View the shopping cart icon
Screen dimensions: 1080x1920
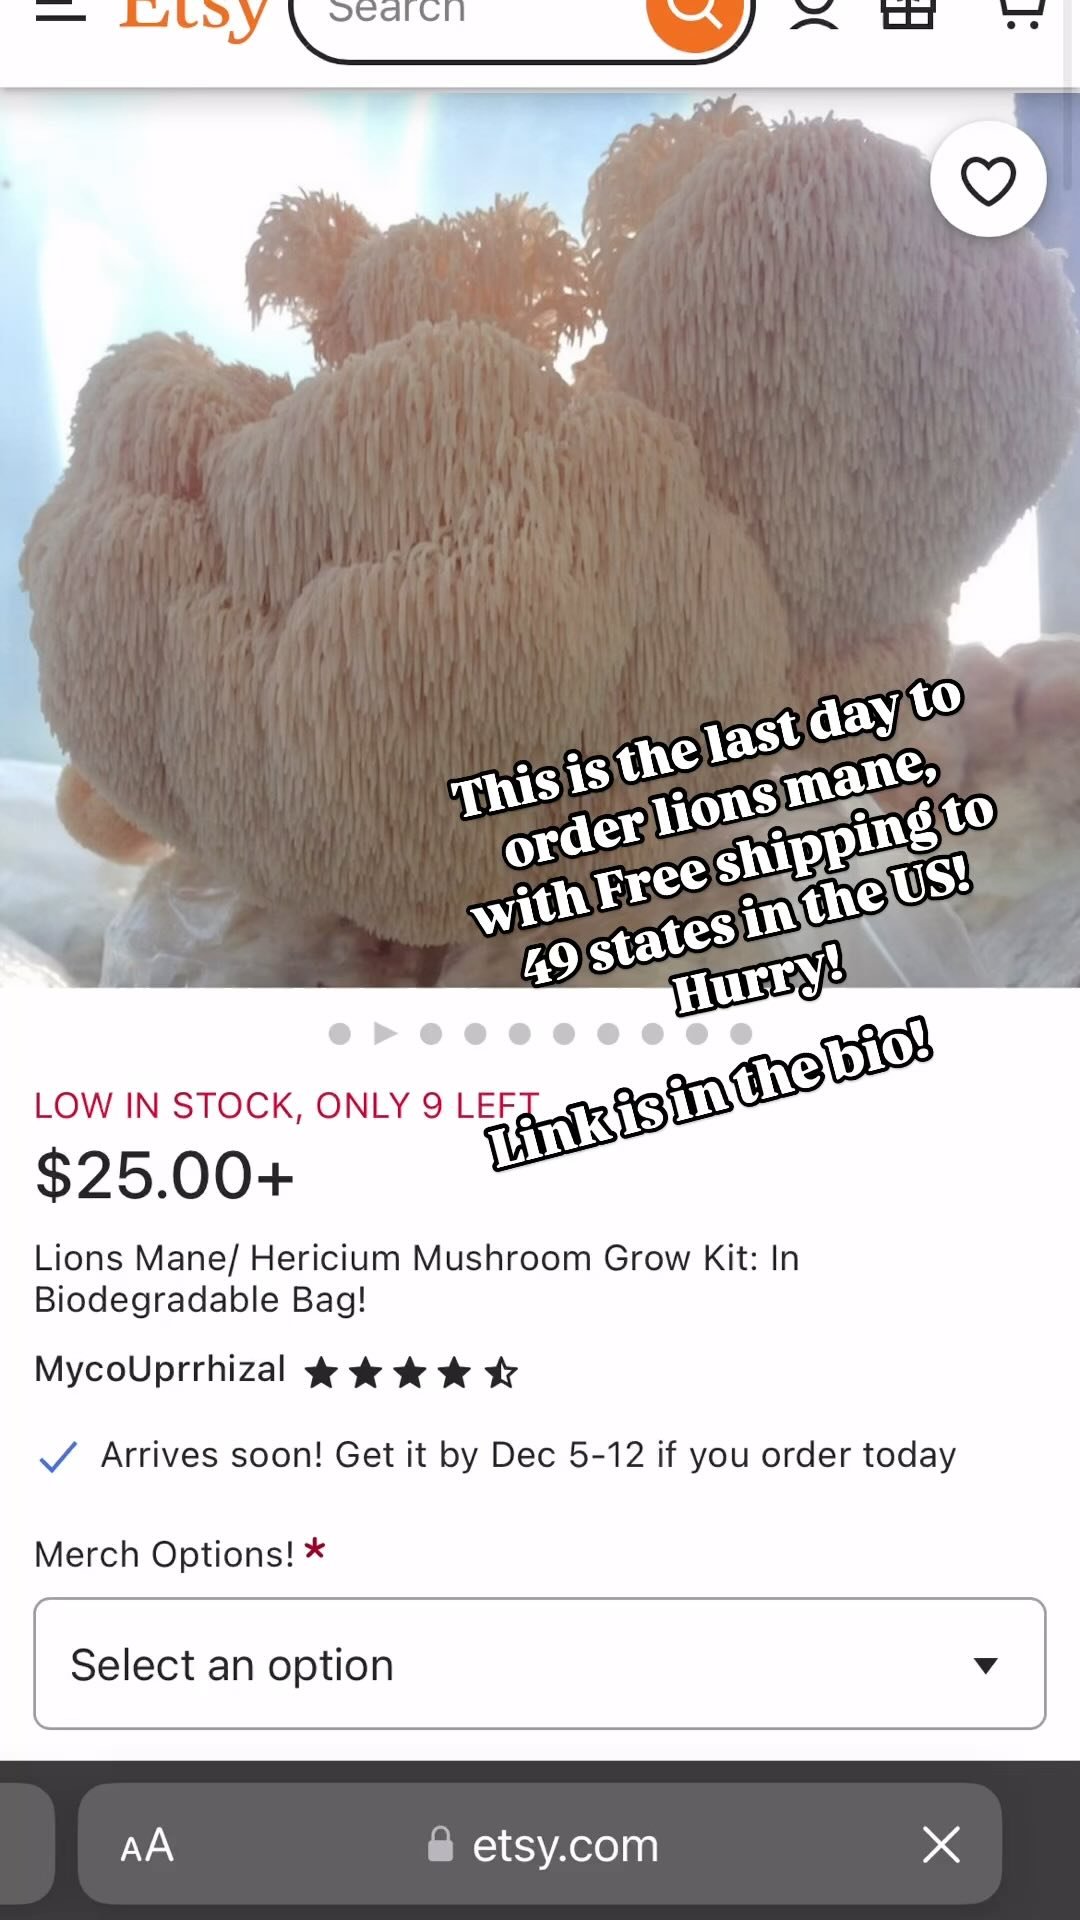click(1021, 12)
